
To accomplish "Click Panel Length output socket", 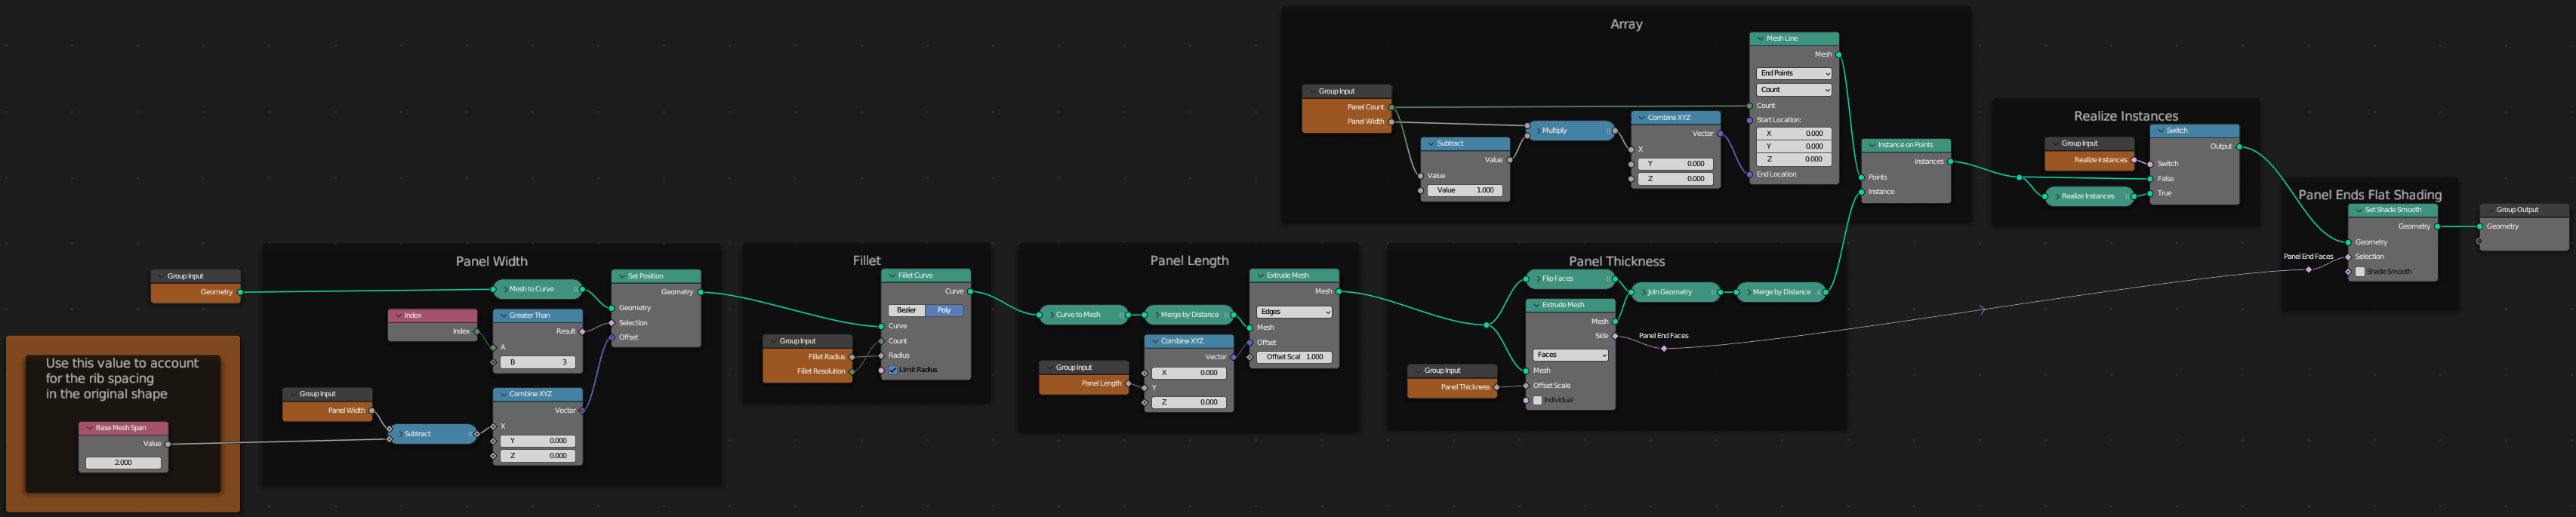I will pyautogui.click(x=1129, y=383).
